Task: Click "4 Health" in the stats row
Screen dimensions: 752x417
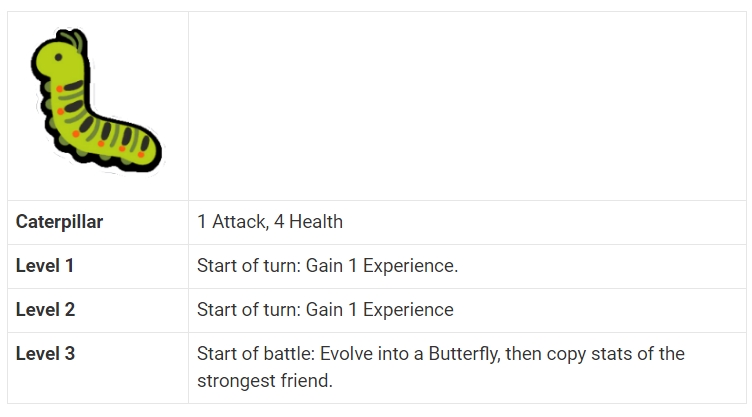Action: pos(308,222)
